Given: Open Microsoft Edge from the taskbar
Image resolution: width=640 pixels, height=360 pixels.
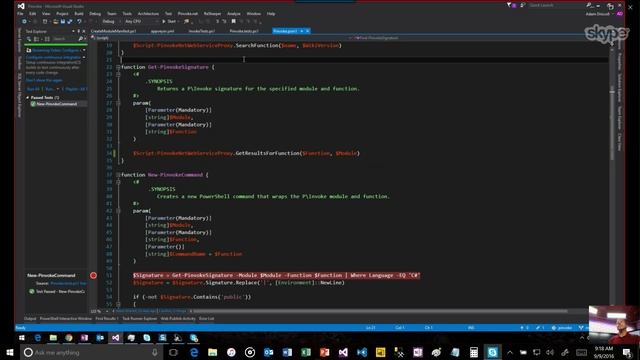Looking at the screenshot, I should click(x=194, y=352).
